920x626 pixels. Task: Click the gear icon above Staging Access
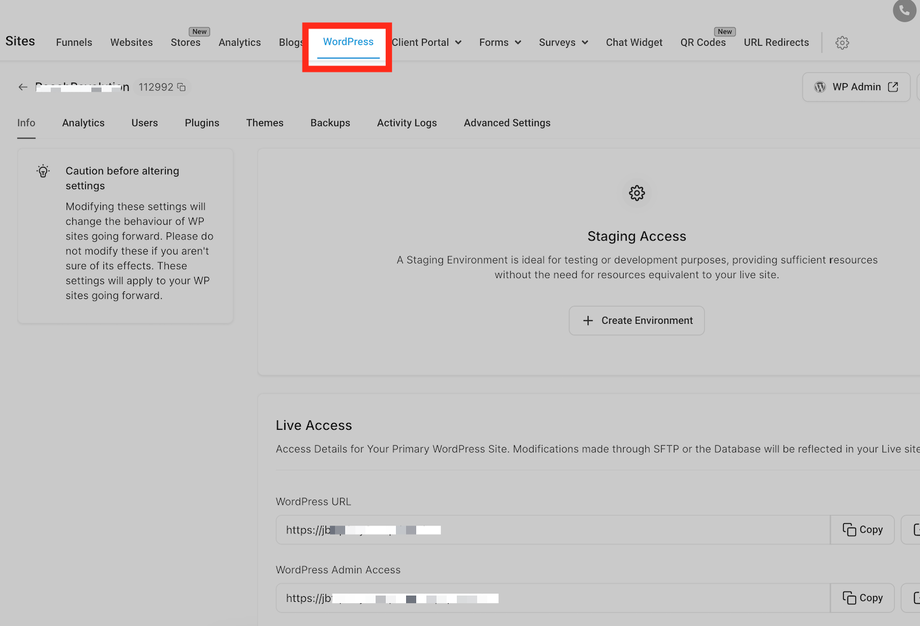point(637,193)
